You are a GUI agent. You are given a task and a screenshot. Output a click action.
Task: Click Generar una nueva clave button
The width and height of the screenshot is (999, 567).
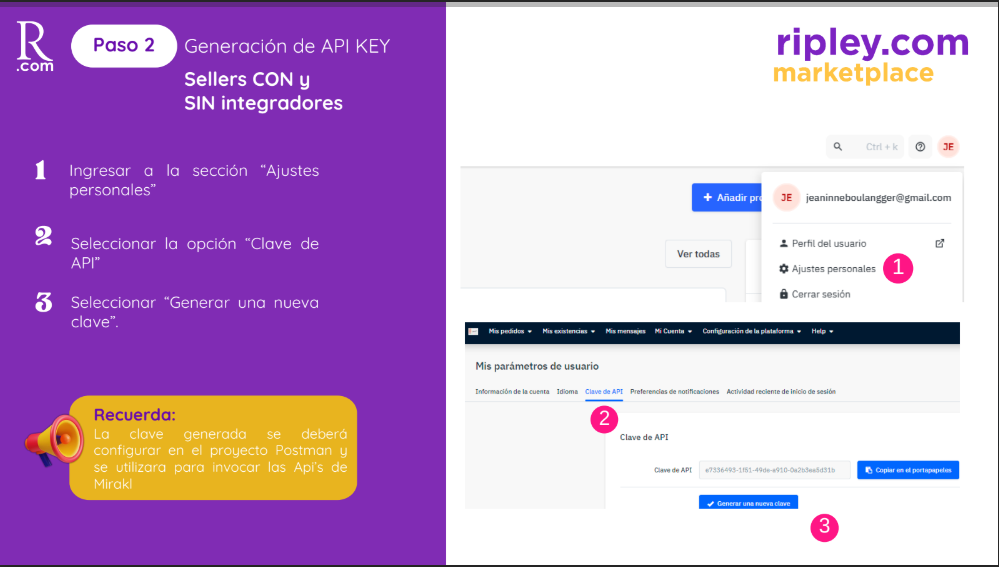click(748, 503)
